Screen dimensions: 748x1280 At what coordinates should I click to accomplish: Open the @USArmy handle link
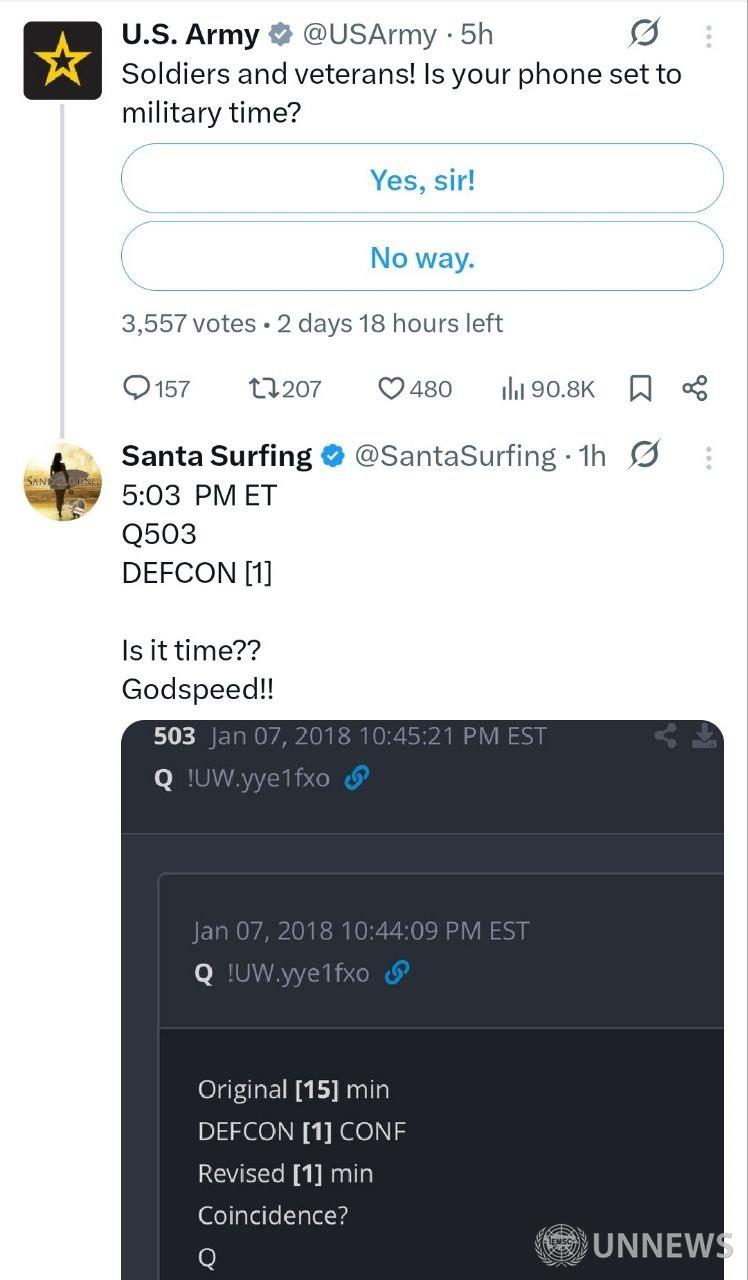(x=369, y=35)
